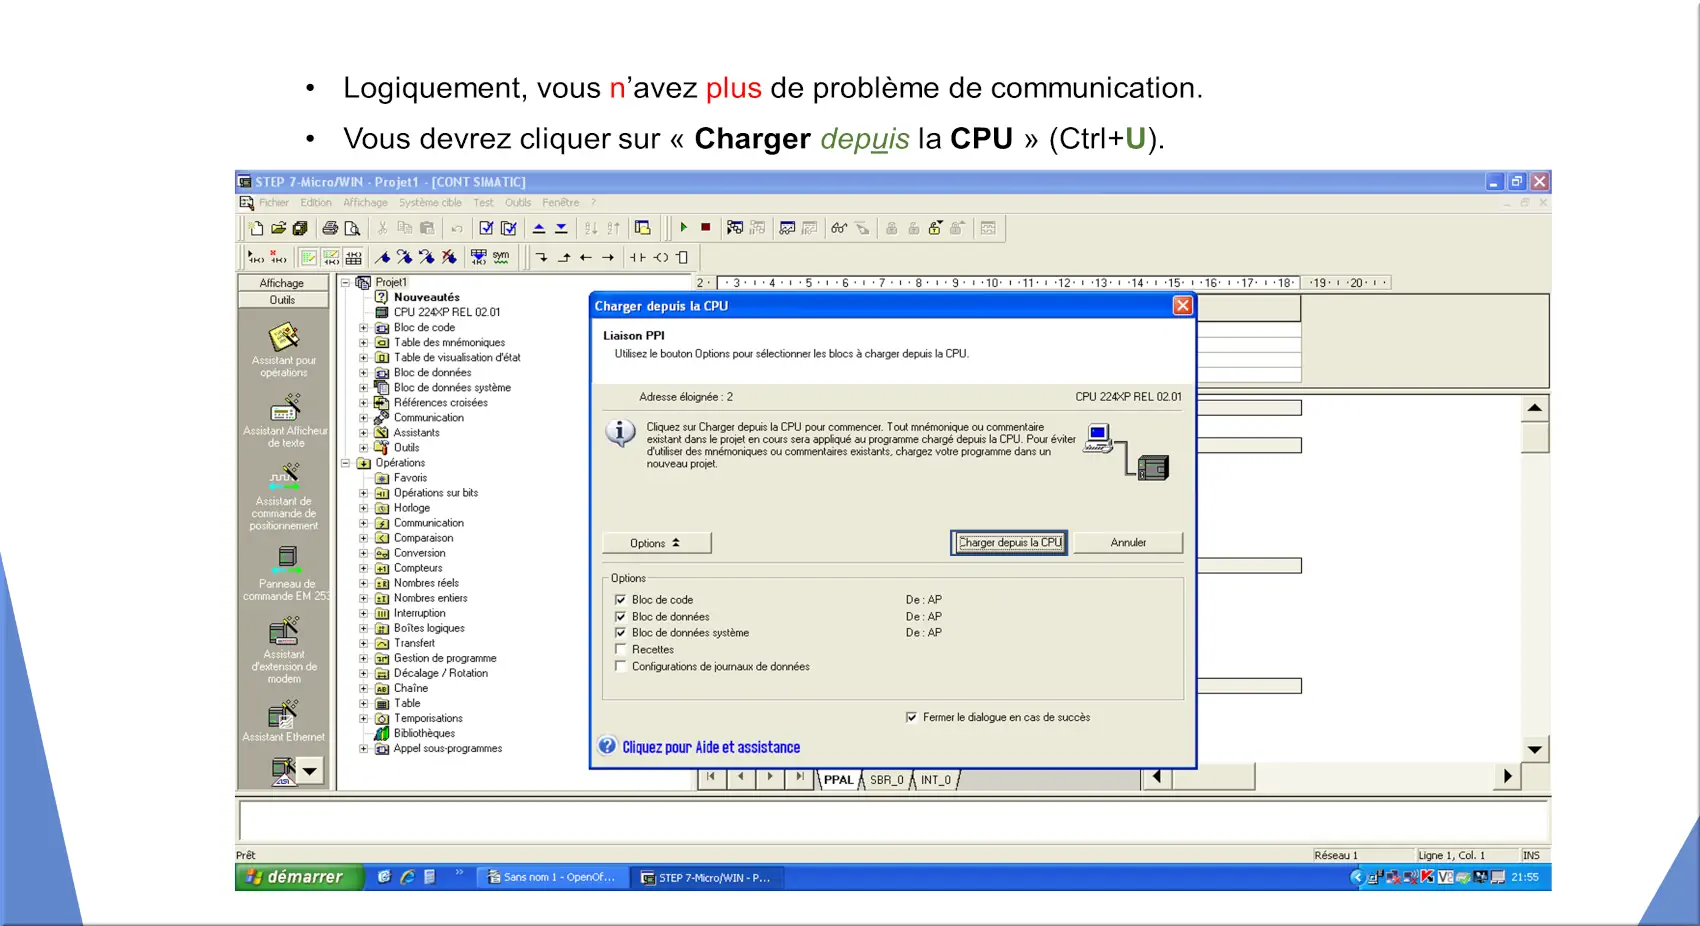The image size is (1700, 926).
Task: Expand the Compteurs tree node
Action: 364,568
